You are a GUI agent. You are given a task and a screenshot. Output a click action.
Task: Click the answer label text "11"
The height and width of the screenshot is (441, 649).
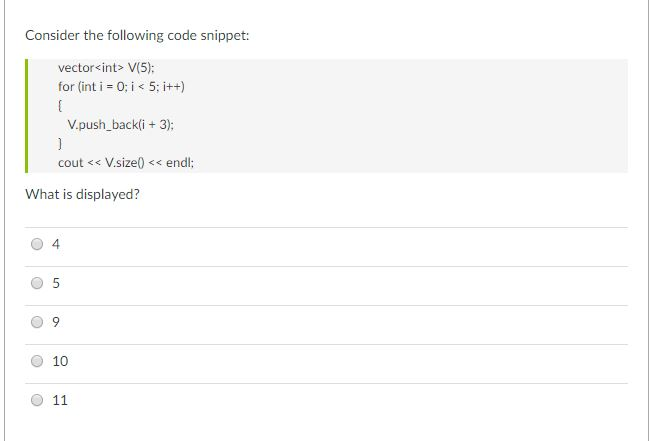(x=60, y=400)
